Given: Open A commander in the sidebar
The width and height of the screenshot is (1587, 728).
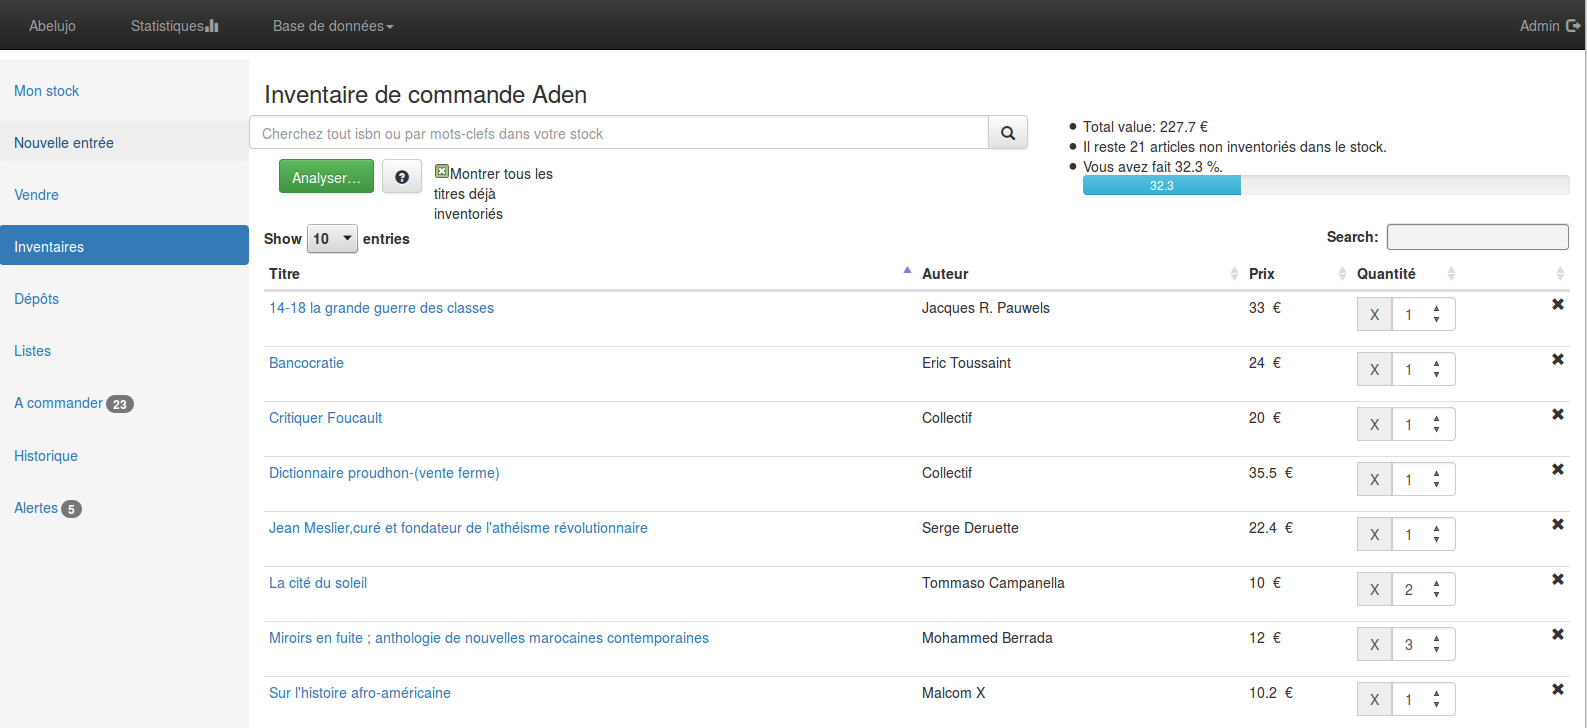Looking at the screenshot, I should (59, 403).
